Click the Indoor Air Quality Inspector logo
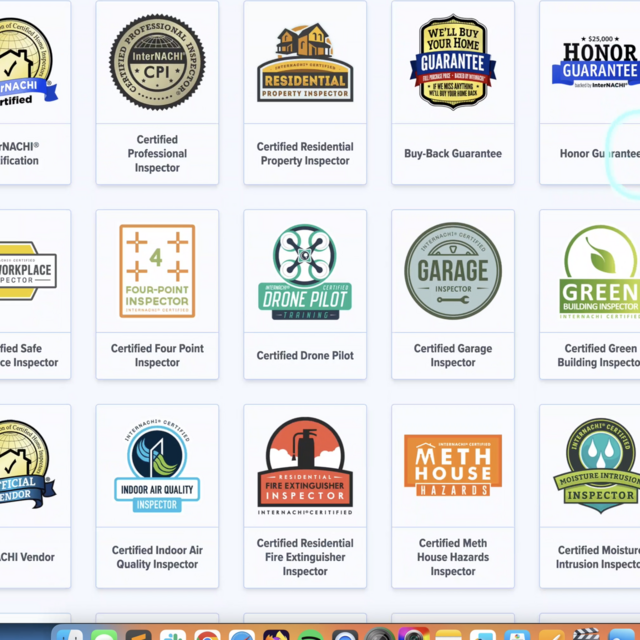 point(157,466)
